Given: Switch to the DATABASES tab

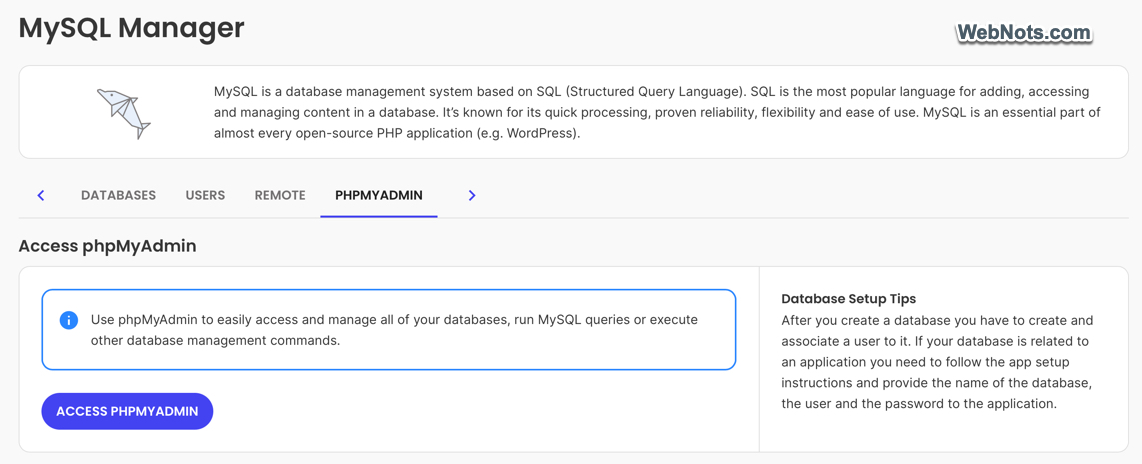Looking at the screenshot, I should (119, 195).
